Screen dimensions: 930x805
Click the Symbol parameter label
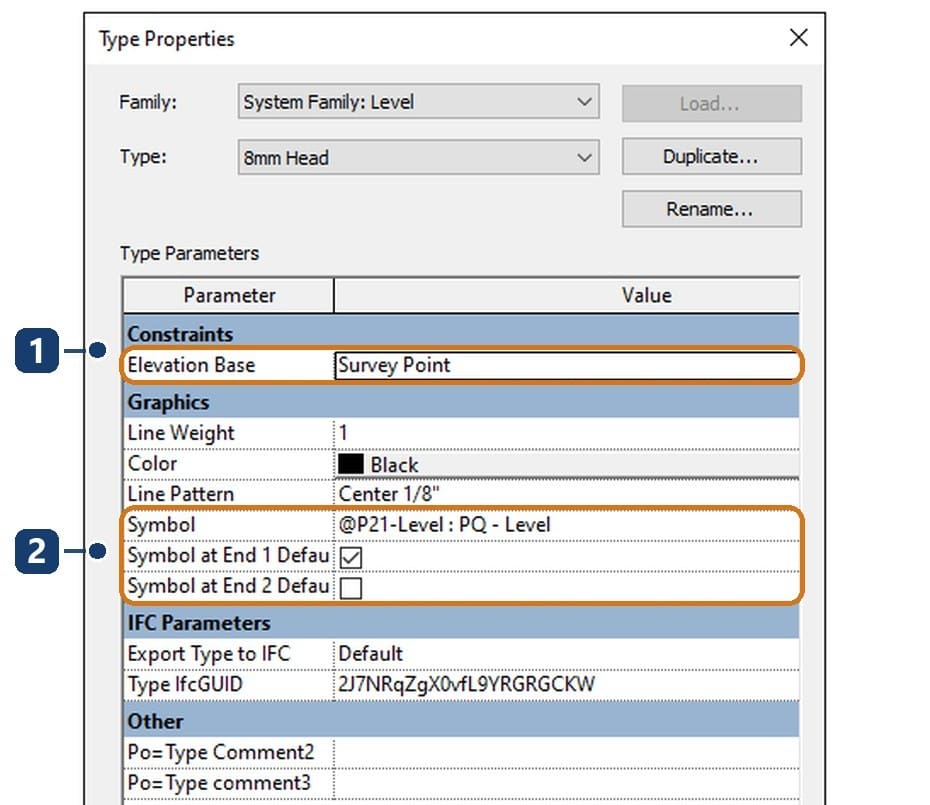(x=161, y=525)
